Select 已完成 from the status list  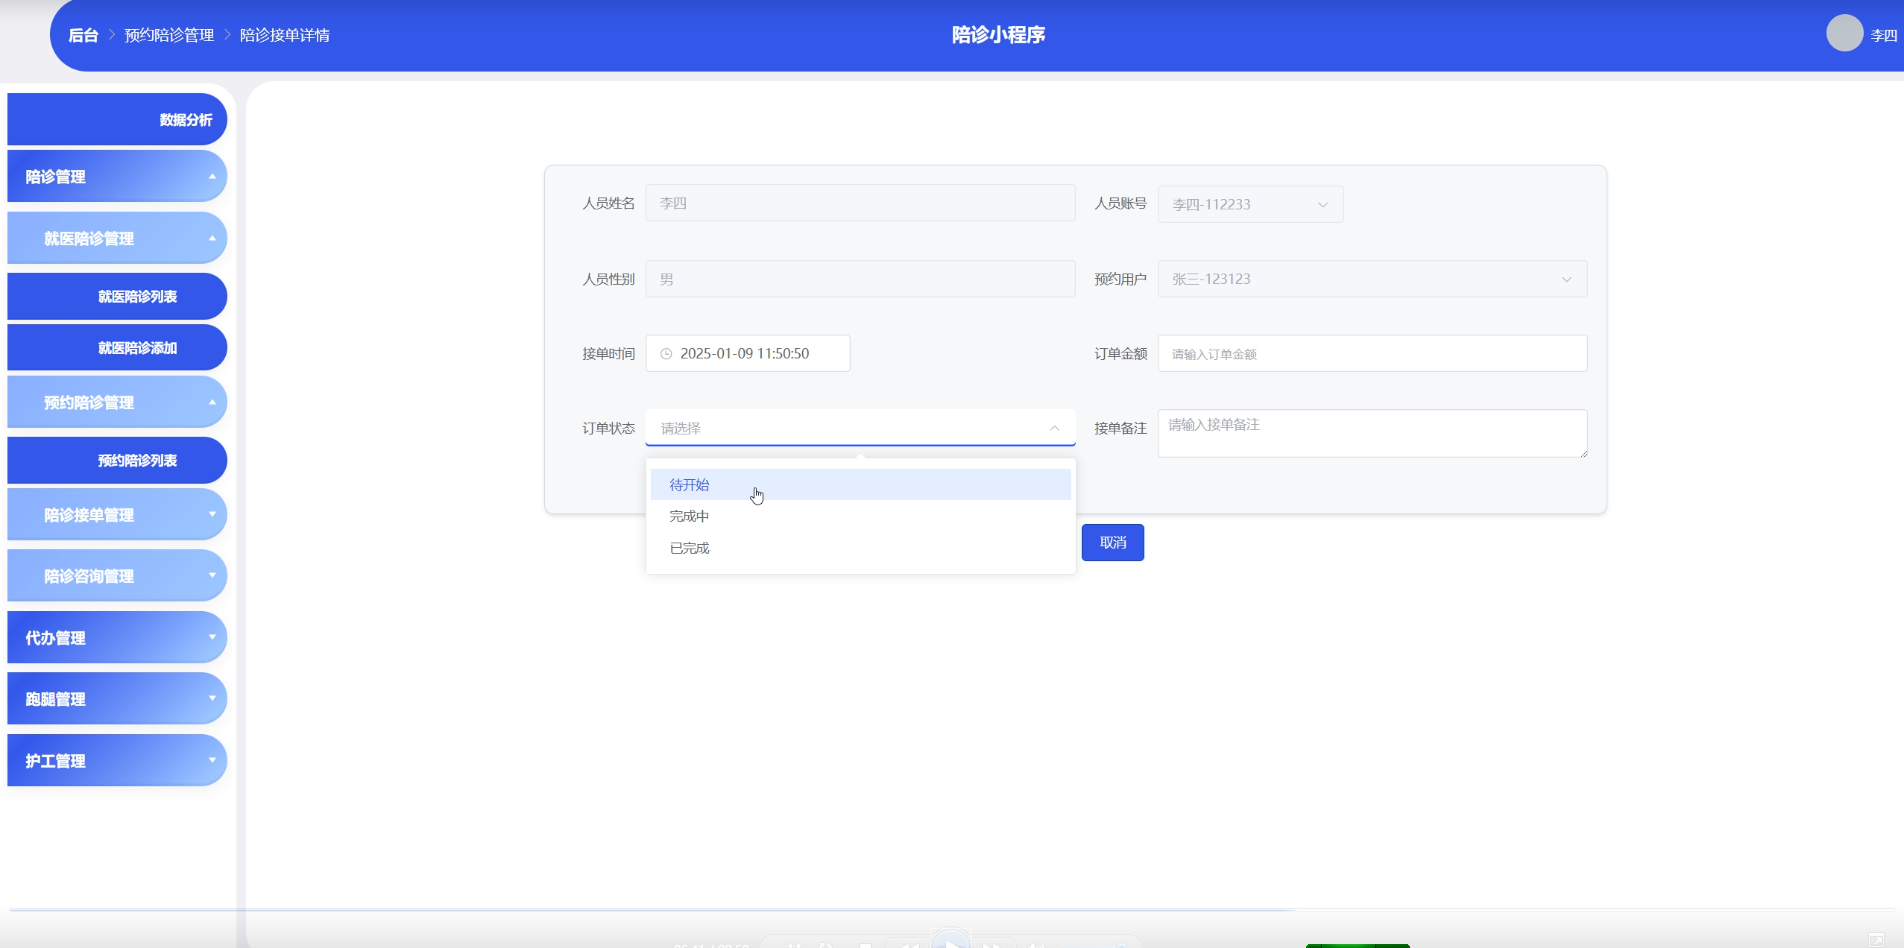coord(860,549)
